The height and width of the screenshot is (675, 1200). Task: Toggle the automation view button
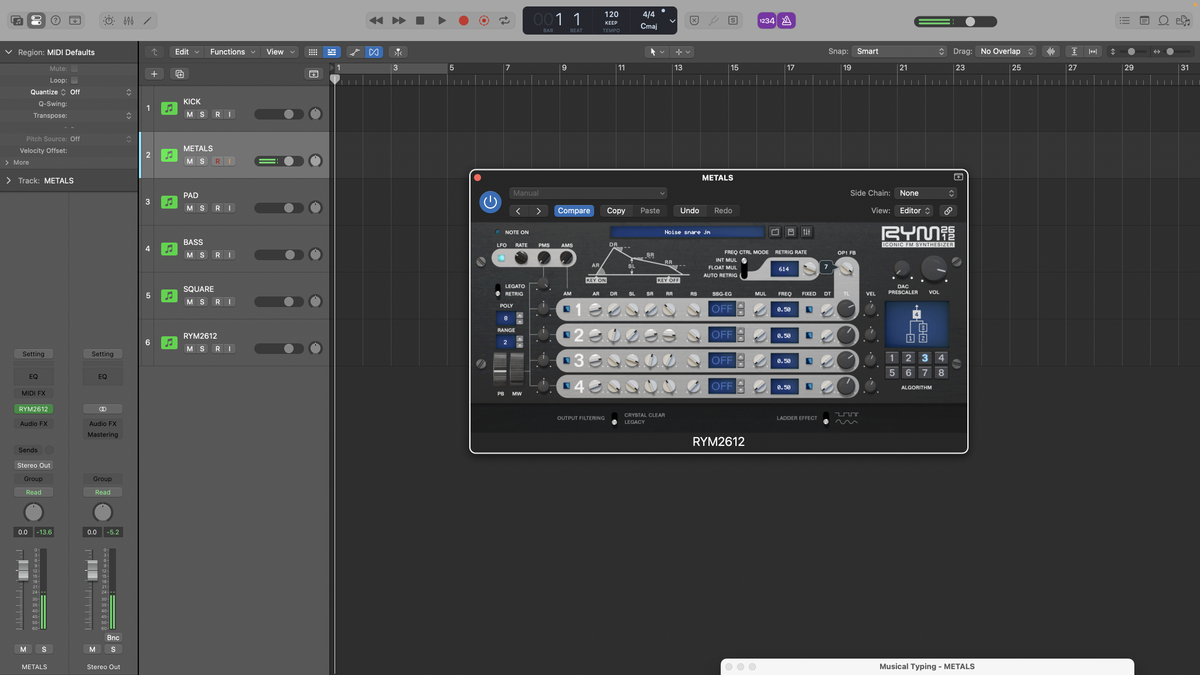(353, 52)
